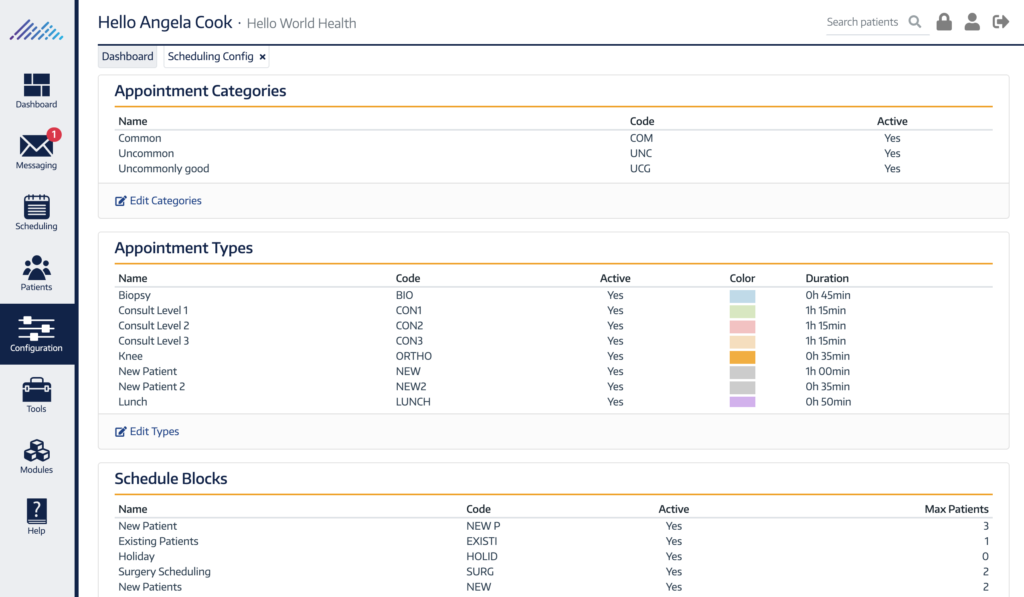Screen dimensions: 1024x597
Task: Click the Knee orange color swatch
Action: point(742,357)
